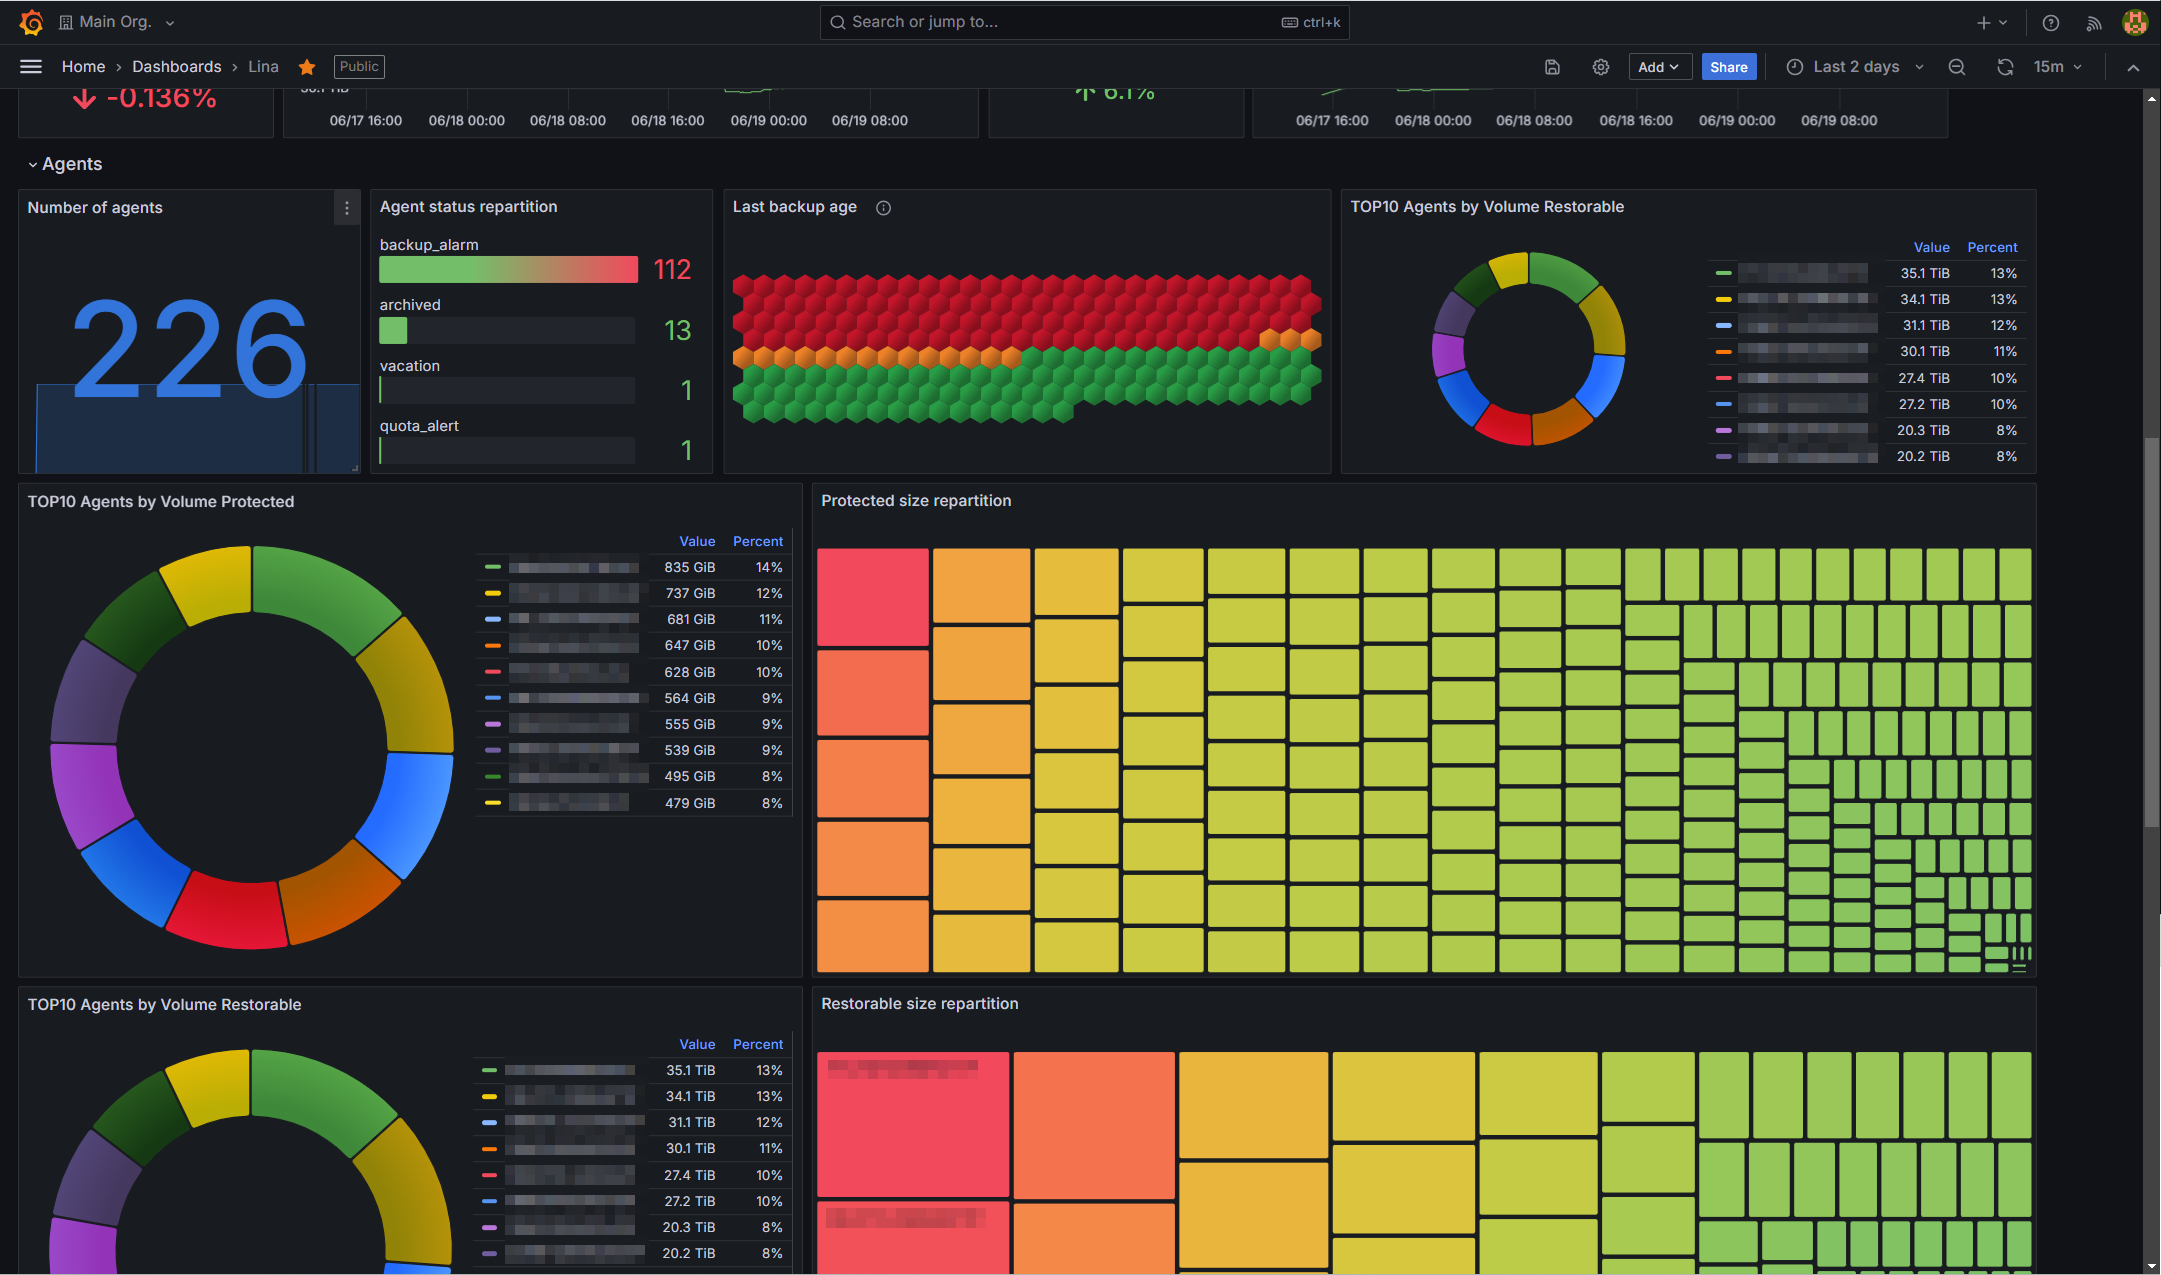Go to Dashboards breadcrumb

pyautogui.click(x=176, y=67)
